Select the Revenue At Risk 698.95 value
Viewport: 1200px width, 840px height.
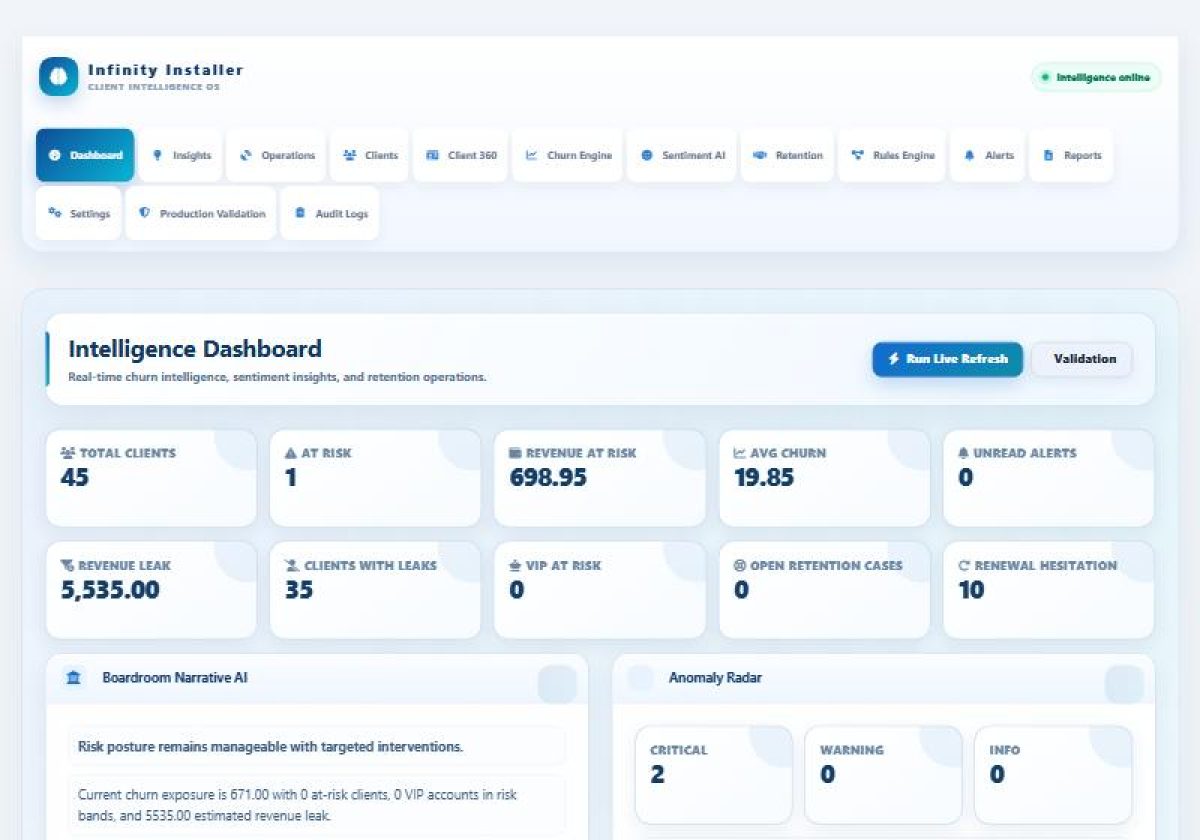pyautogui.click(x=548, y=478)
